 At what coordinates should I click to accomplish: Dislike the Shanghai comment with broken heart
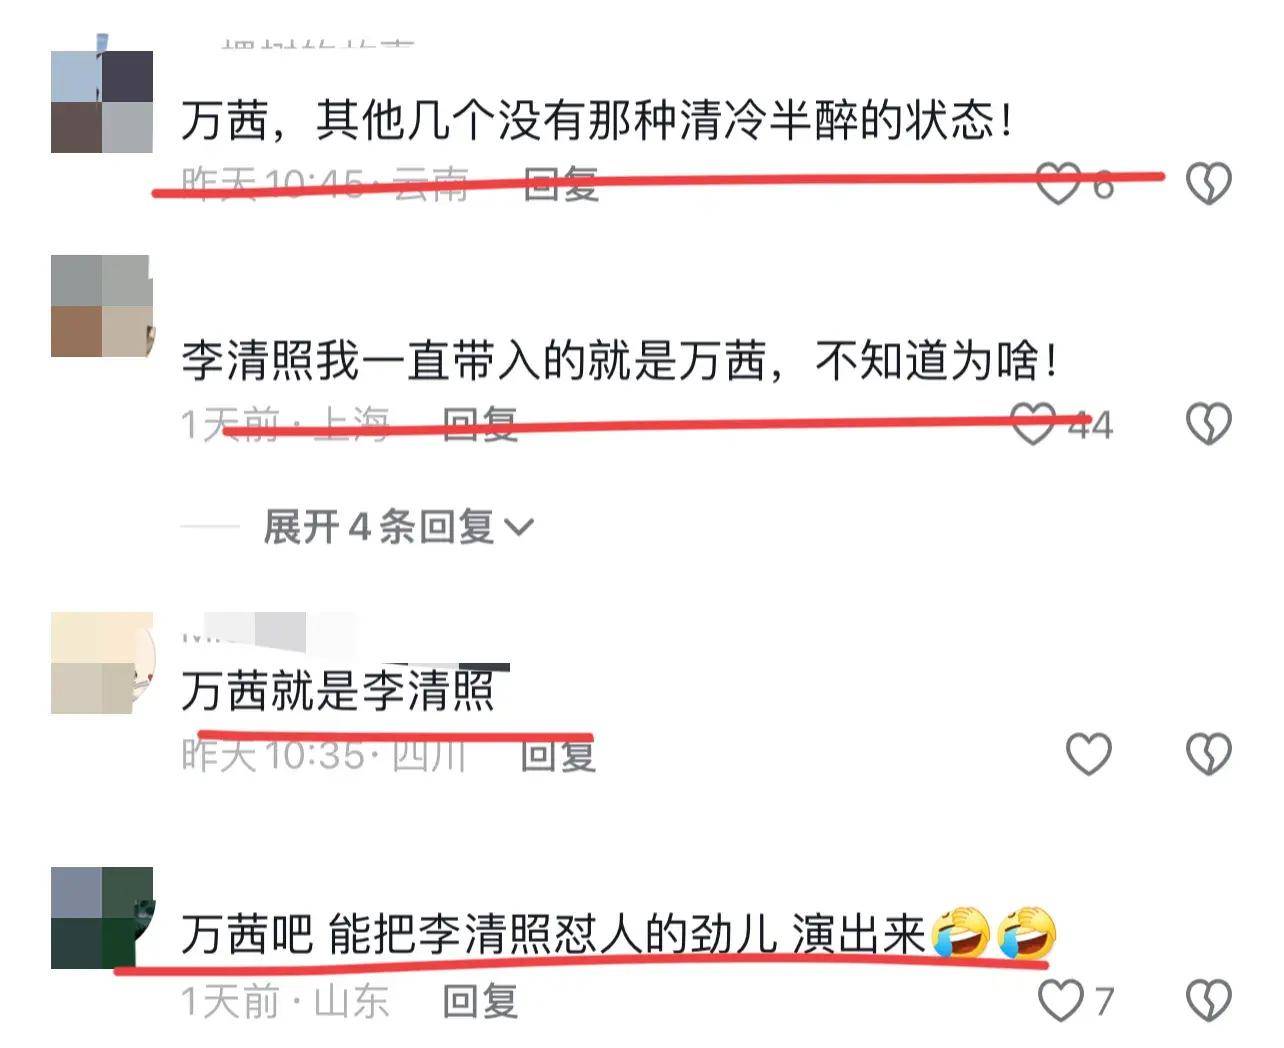coord(1208,424)
